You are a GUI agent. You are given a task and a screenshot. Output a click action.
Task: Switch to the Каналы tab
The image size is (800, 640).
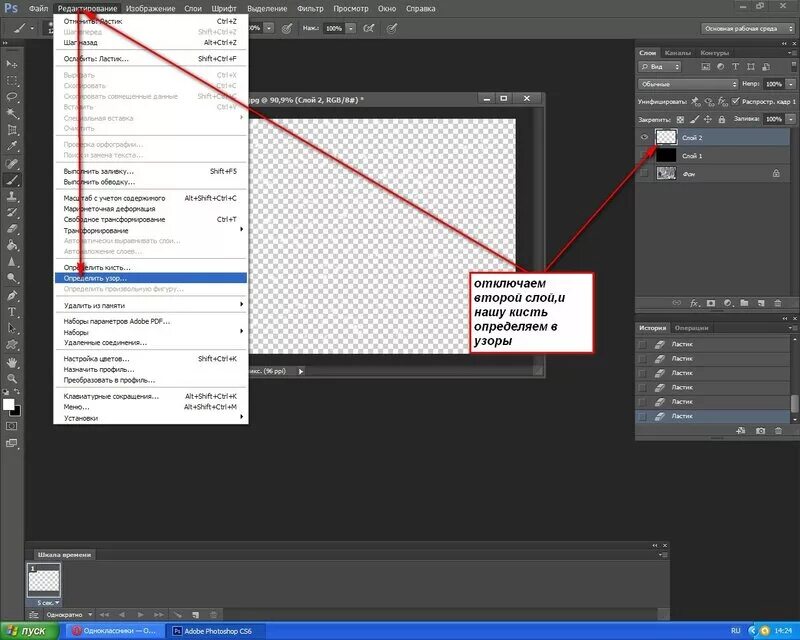click(678, 53)
